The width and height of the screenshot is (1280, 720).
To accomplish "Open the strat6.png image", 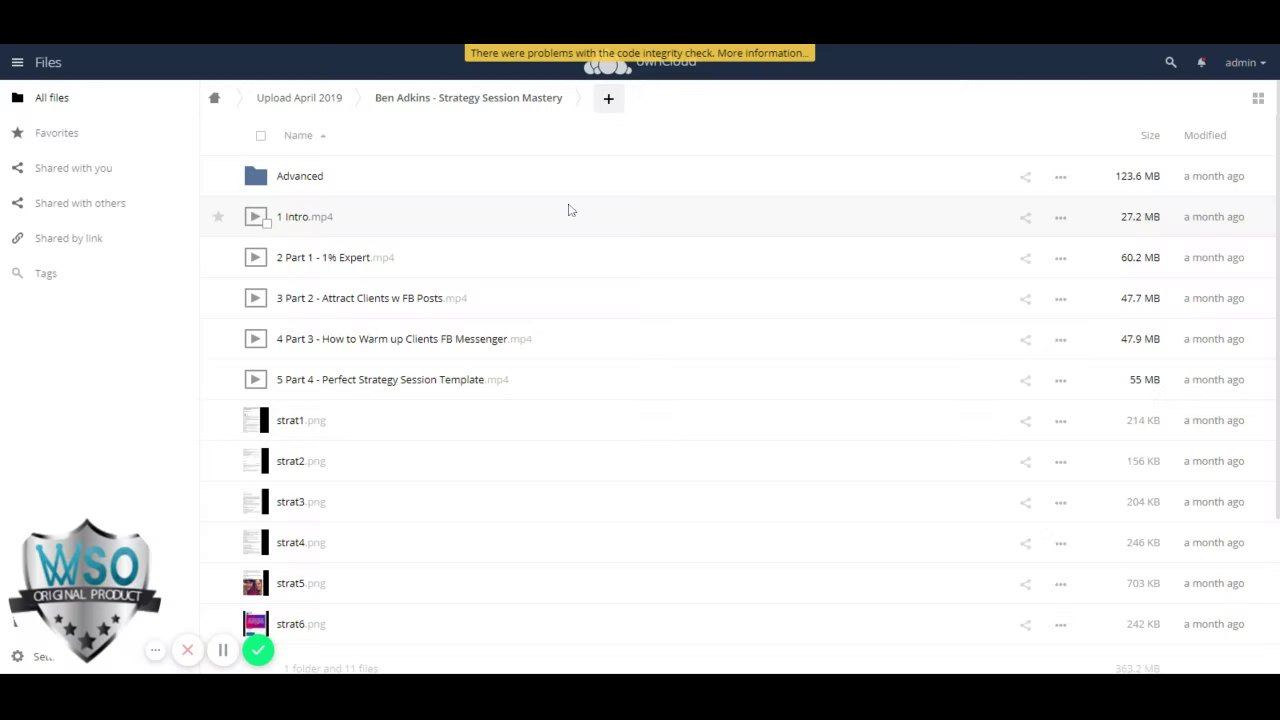I will 301,624.
